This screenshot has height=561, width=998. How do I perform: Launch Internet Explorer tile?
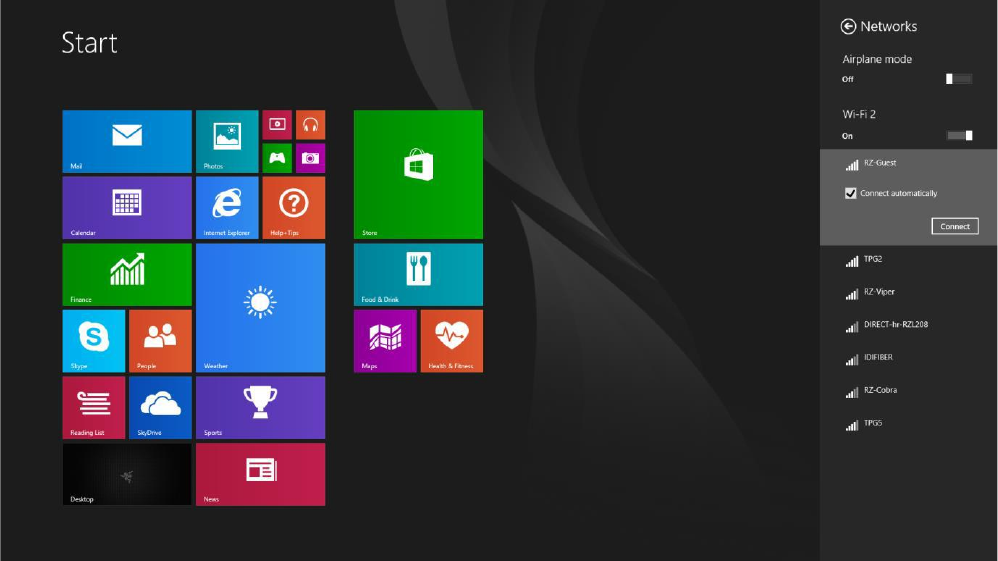[x=227, y=208]
